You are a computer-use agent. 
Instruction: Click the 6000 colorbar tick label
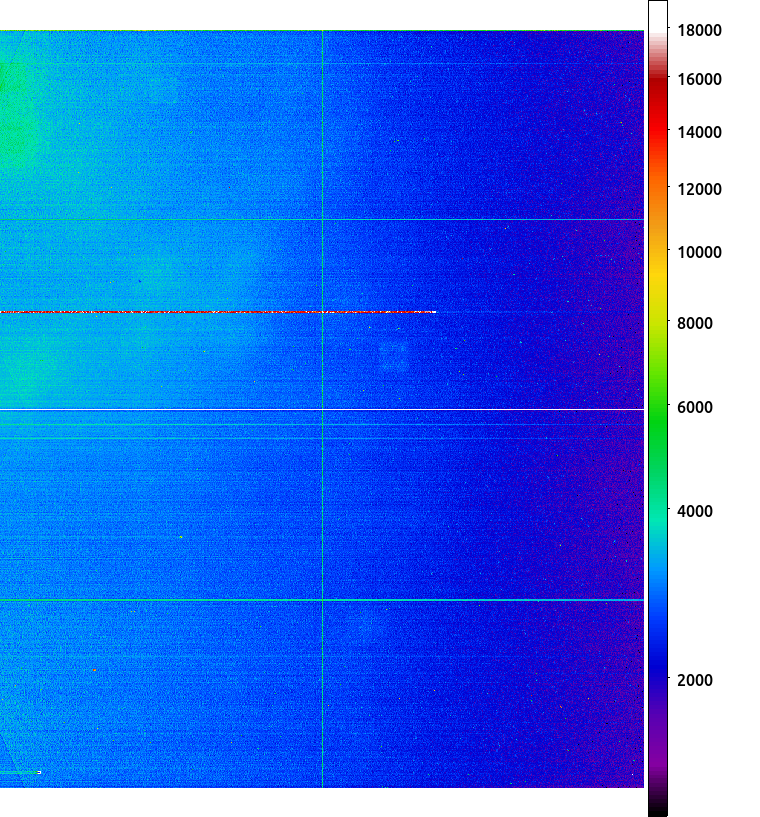pos(694,407)
